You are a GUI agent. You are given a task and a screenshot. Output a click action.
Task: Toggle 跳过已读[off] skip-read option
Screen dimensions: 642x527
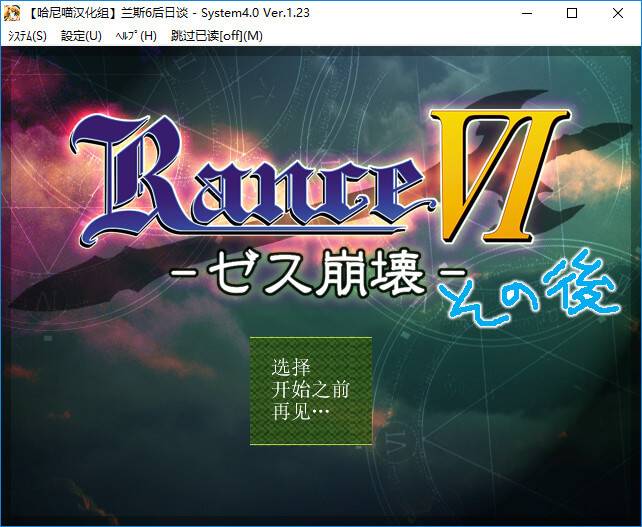pyautogui.click(x=216, y=36)
